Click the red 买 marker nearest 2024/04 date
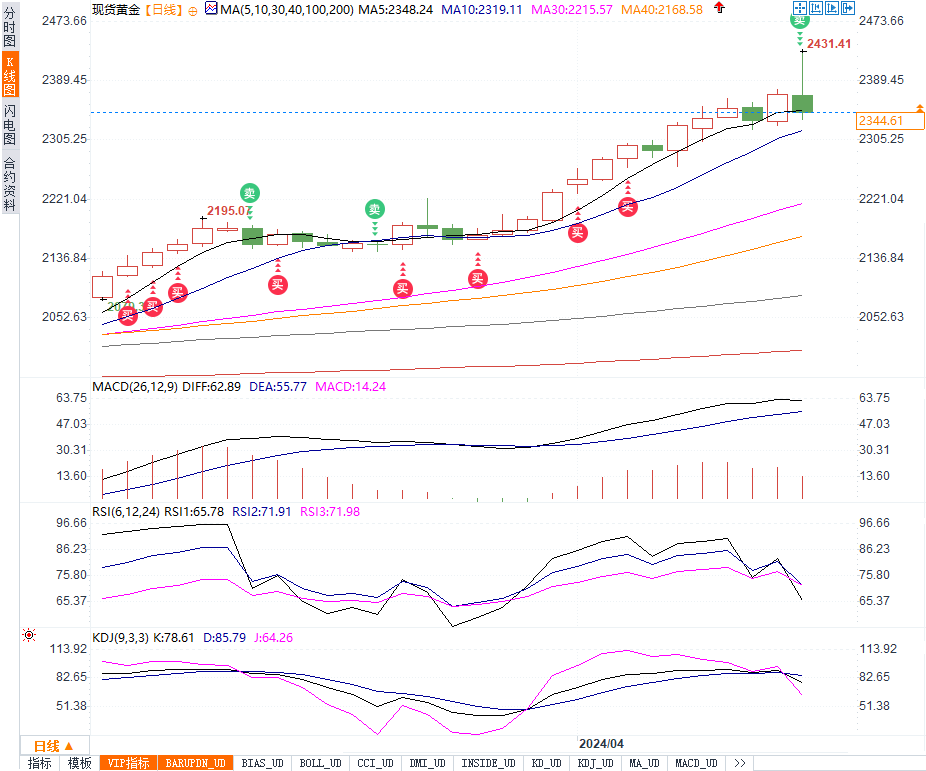The width and height of the screenshot is (926, 771). [x=578, y=233]
